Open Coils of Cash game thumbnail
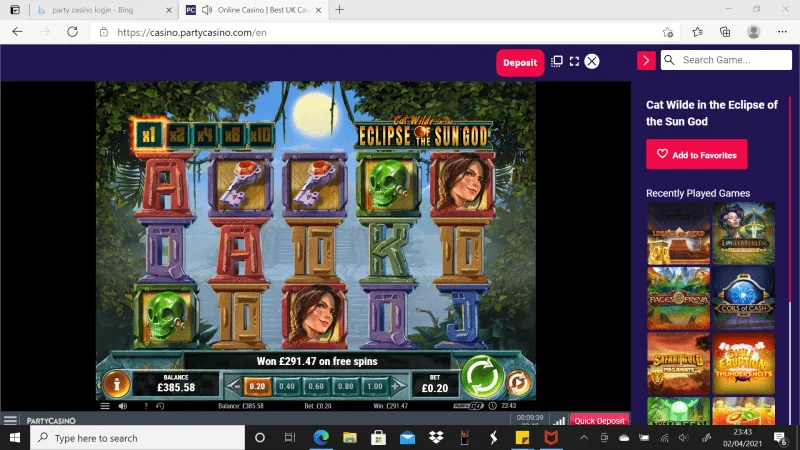800x450 pixels. [744, 298]
